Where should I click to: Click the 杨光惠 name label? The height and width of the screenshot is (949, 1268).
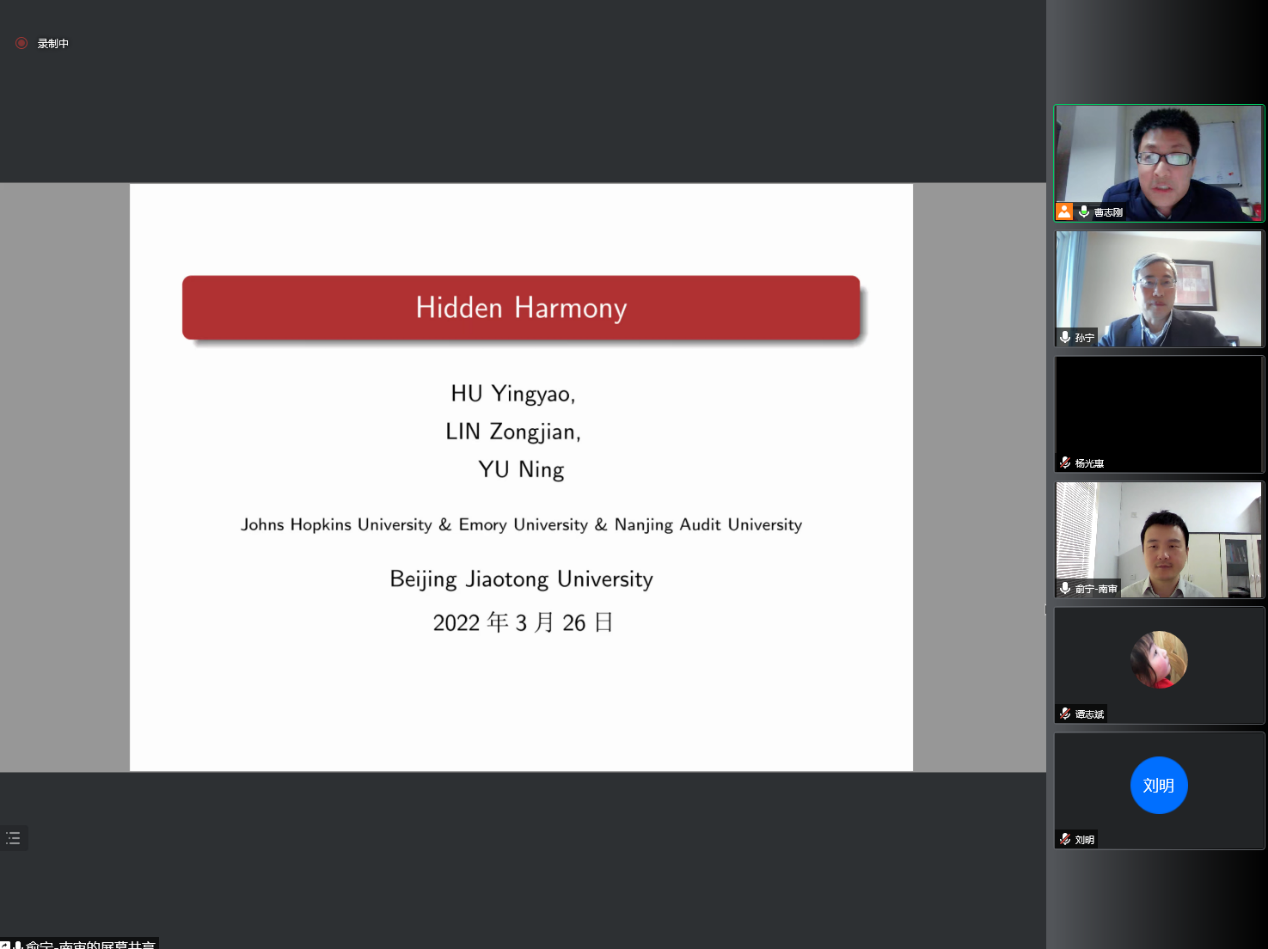click(1090, 463)
